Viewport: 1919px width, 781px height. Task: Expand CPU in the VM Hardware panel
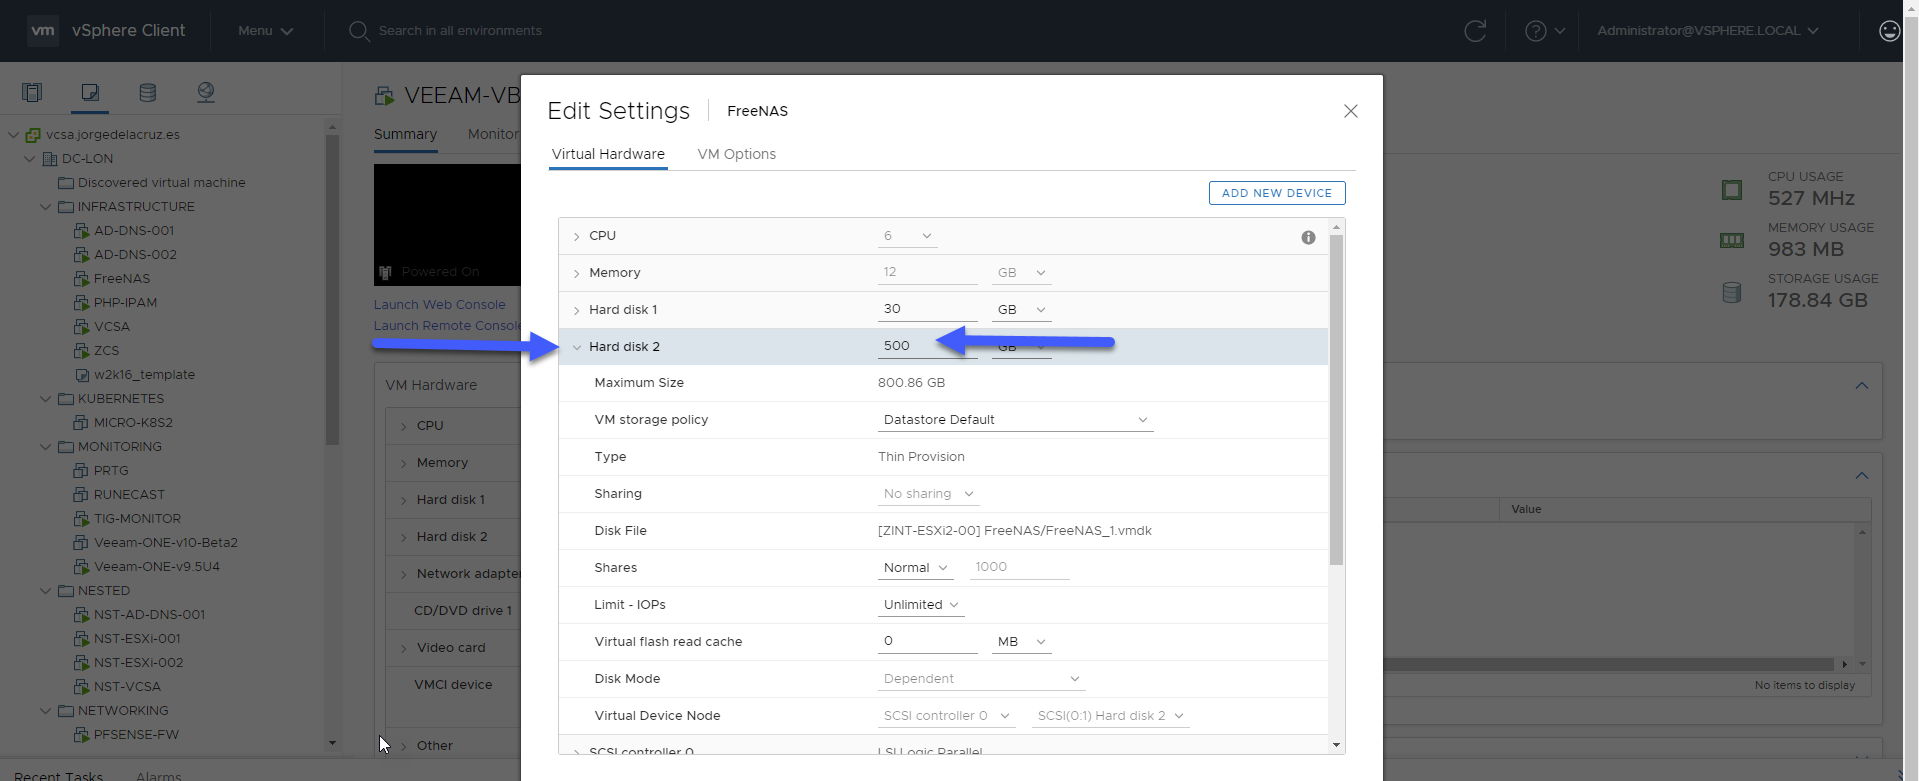coord(404,427)
